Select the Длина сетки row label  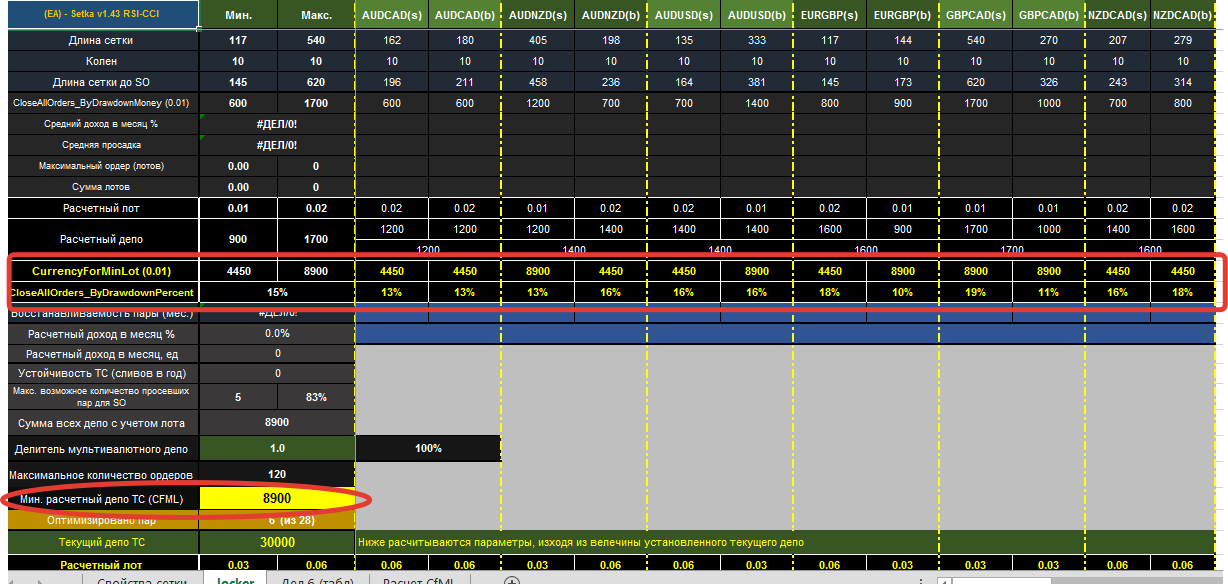(103, 41)
